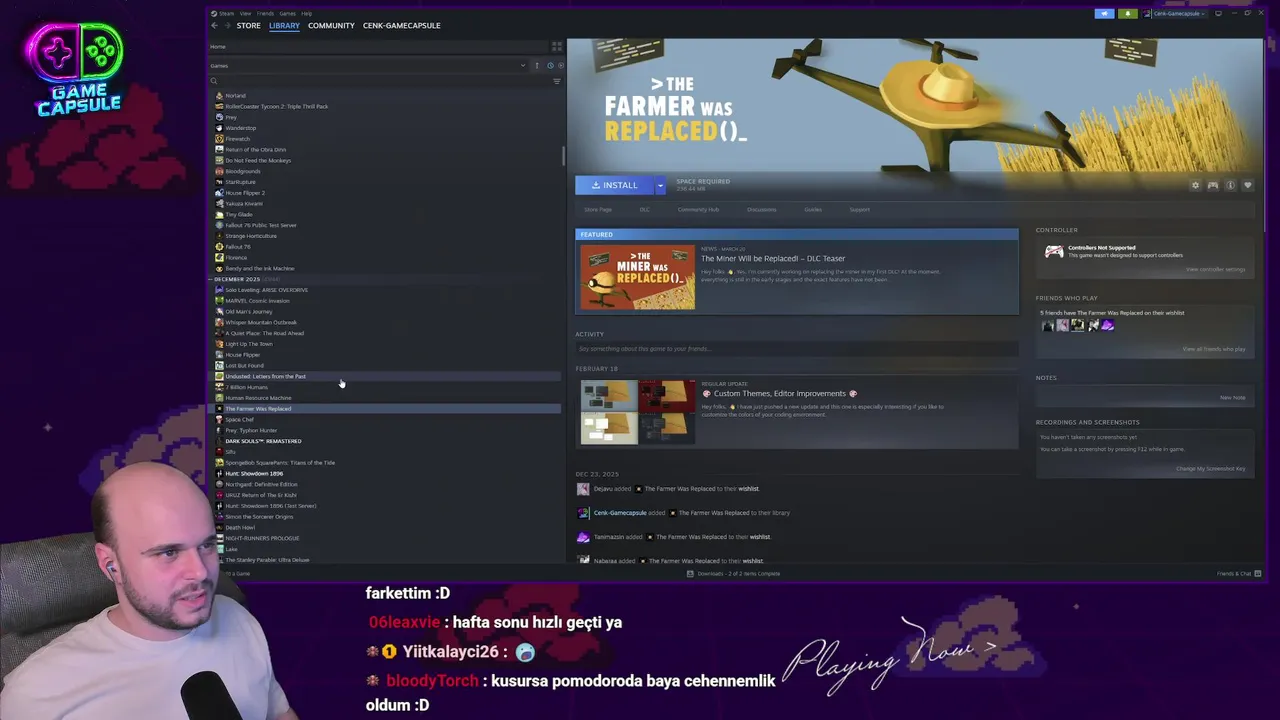1280x720 pixels.
Task: Open the Friends menu
Action: (x=264, y=13)
